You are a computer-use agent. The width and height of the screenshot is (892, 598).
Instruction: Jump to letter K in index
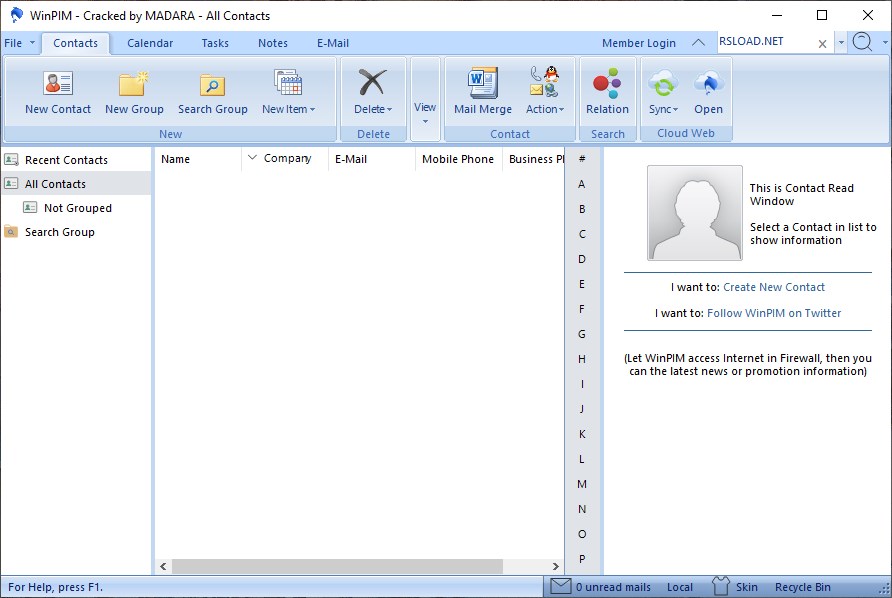pos(581,434)
